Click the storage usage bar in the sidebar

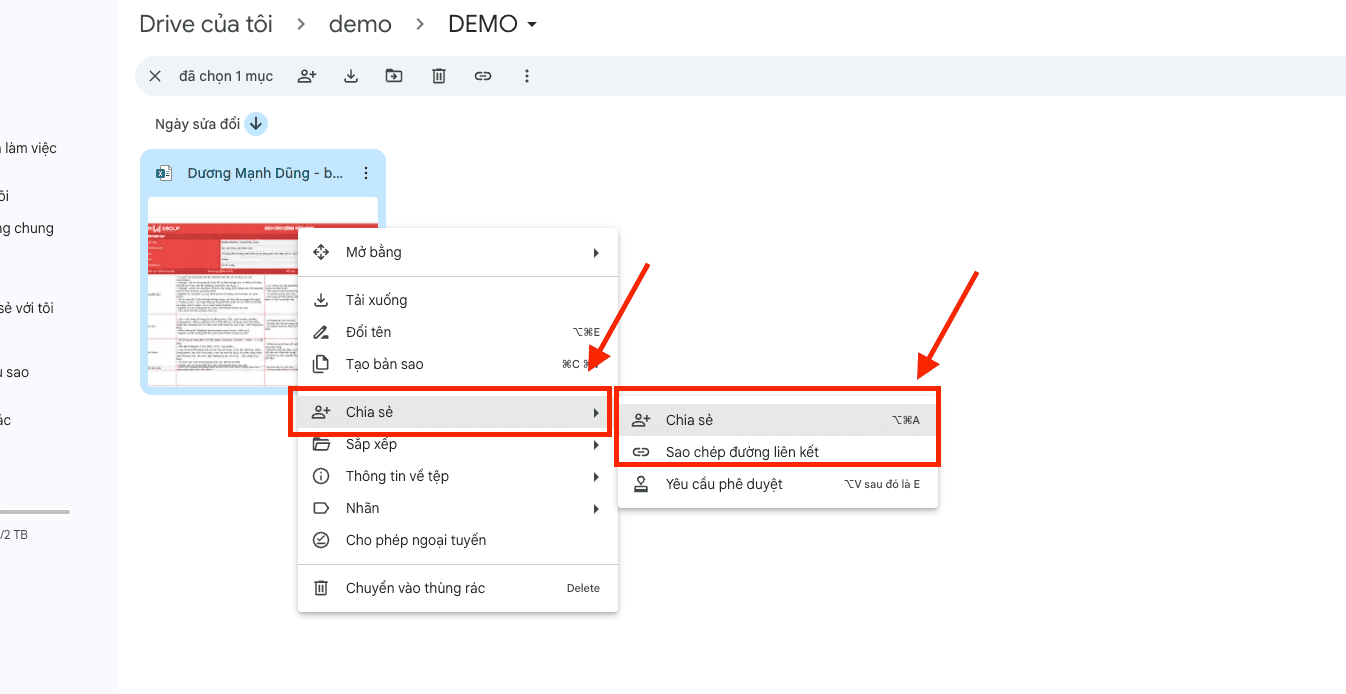pyautogui.click(x=35, y=512)
